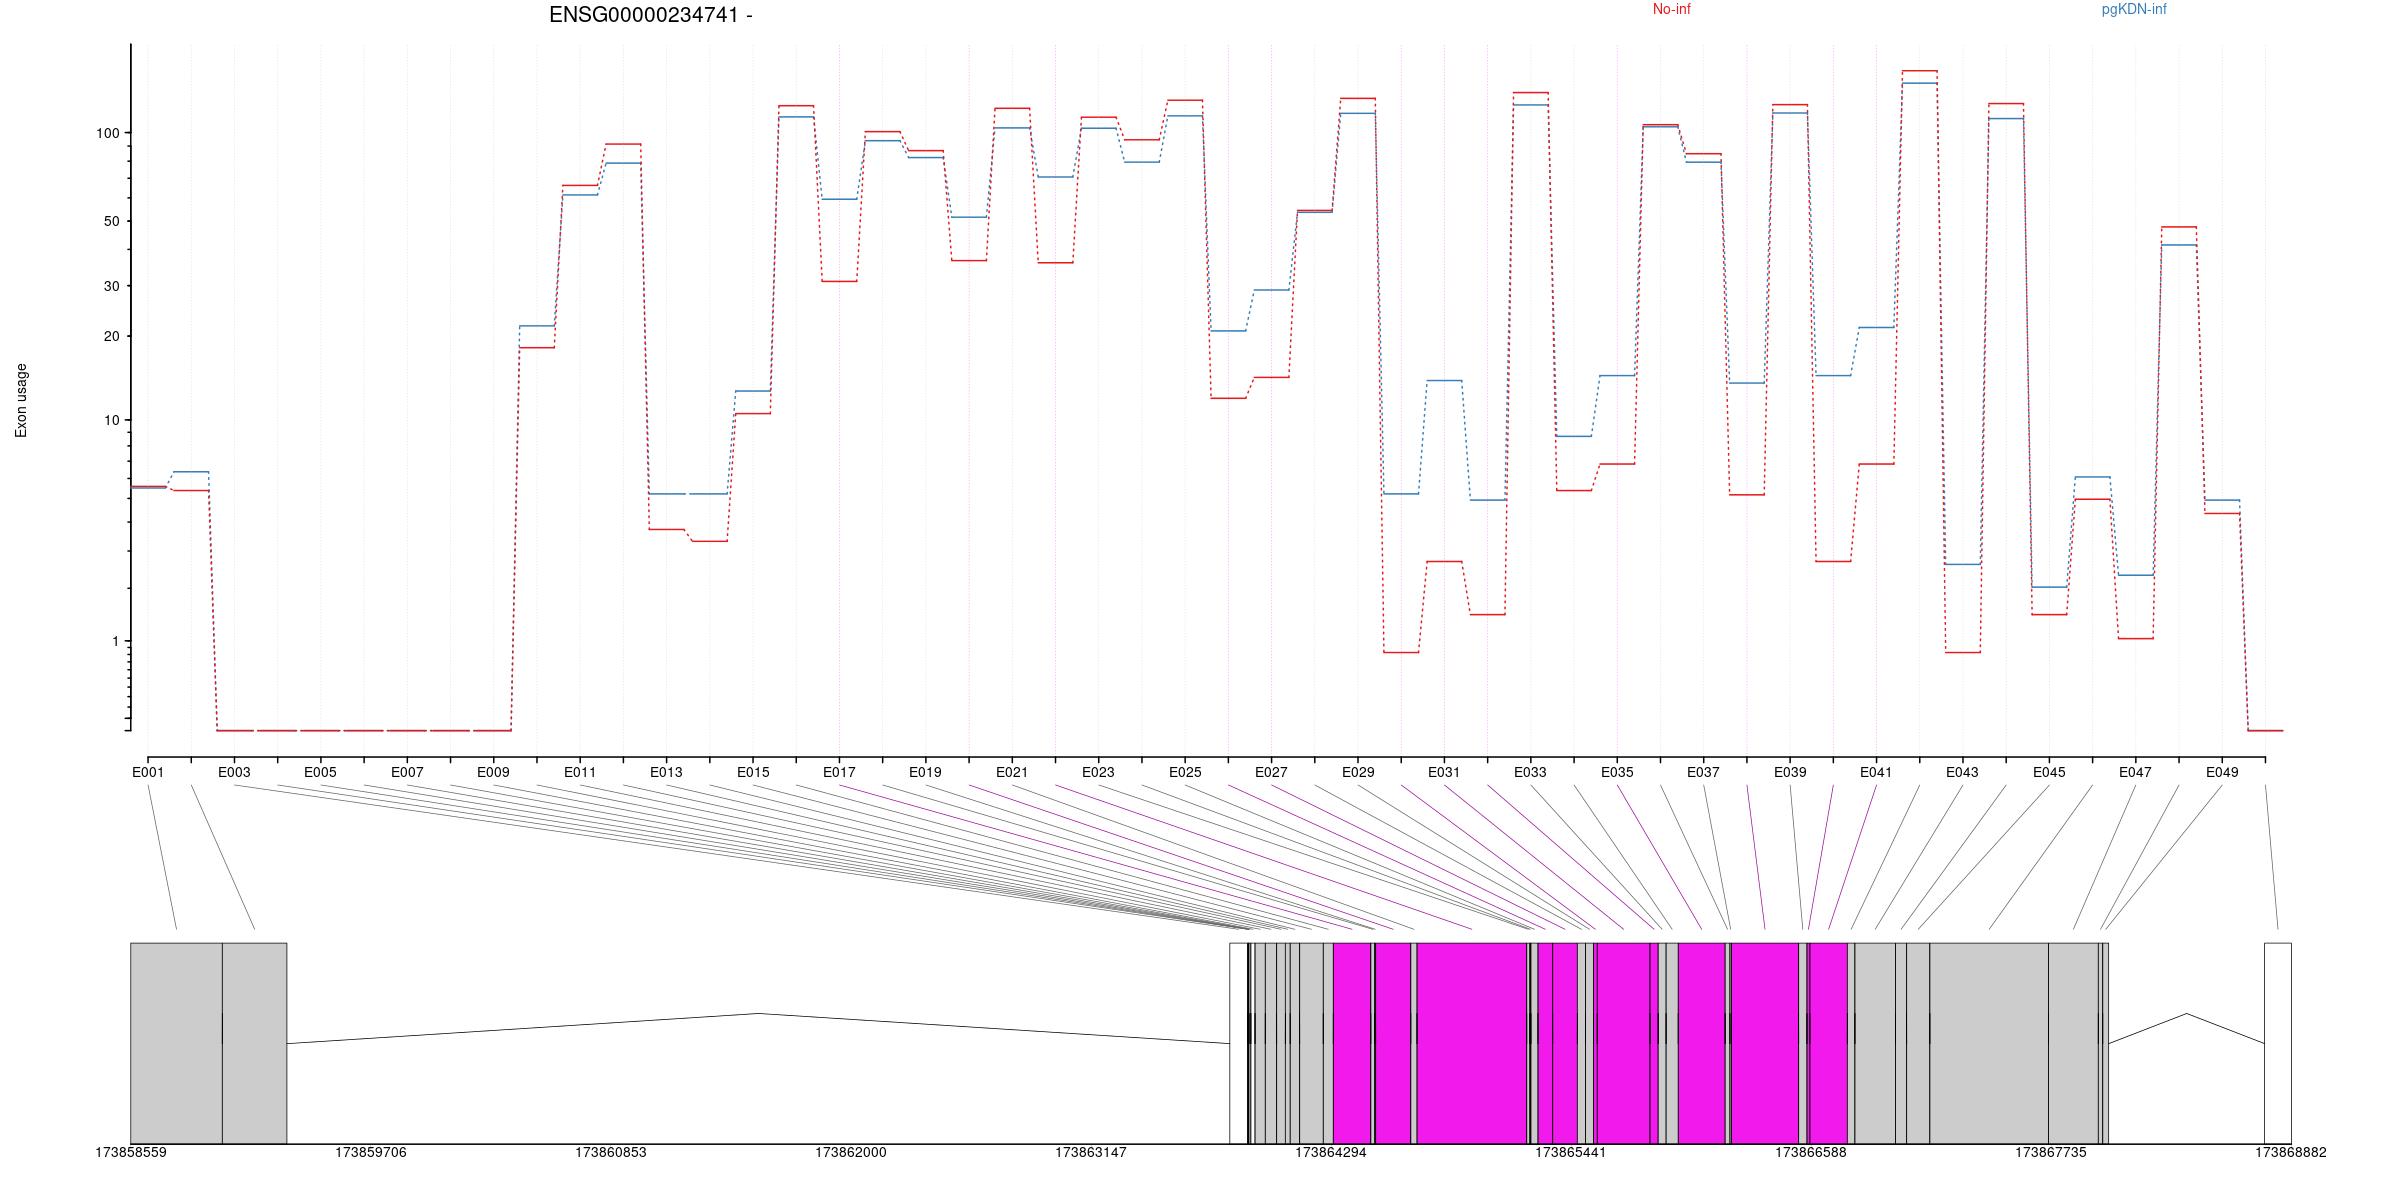This screenshot has width=2400, height=1200.
Task: Select the E025 exon axis label
Action: point(1185,772)
